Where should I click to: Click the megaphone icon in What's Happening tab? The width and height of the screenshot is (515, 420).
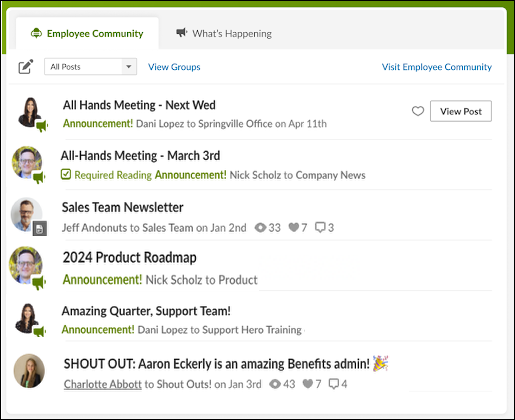tap(182, 33)
